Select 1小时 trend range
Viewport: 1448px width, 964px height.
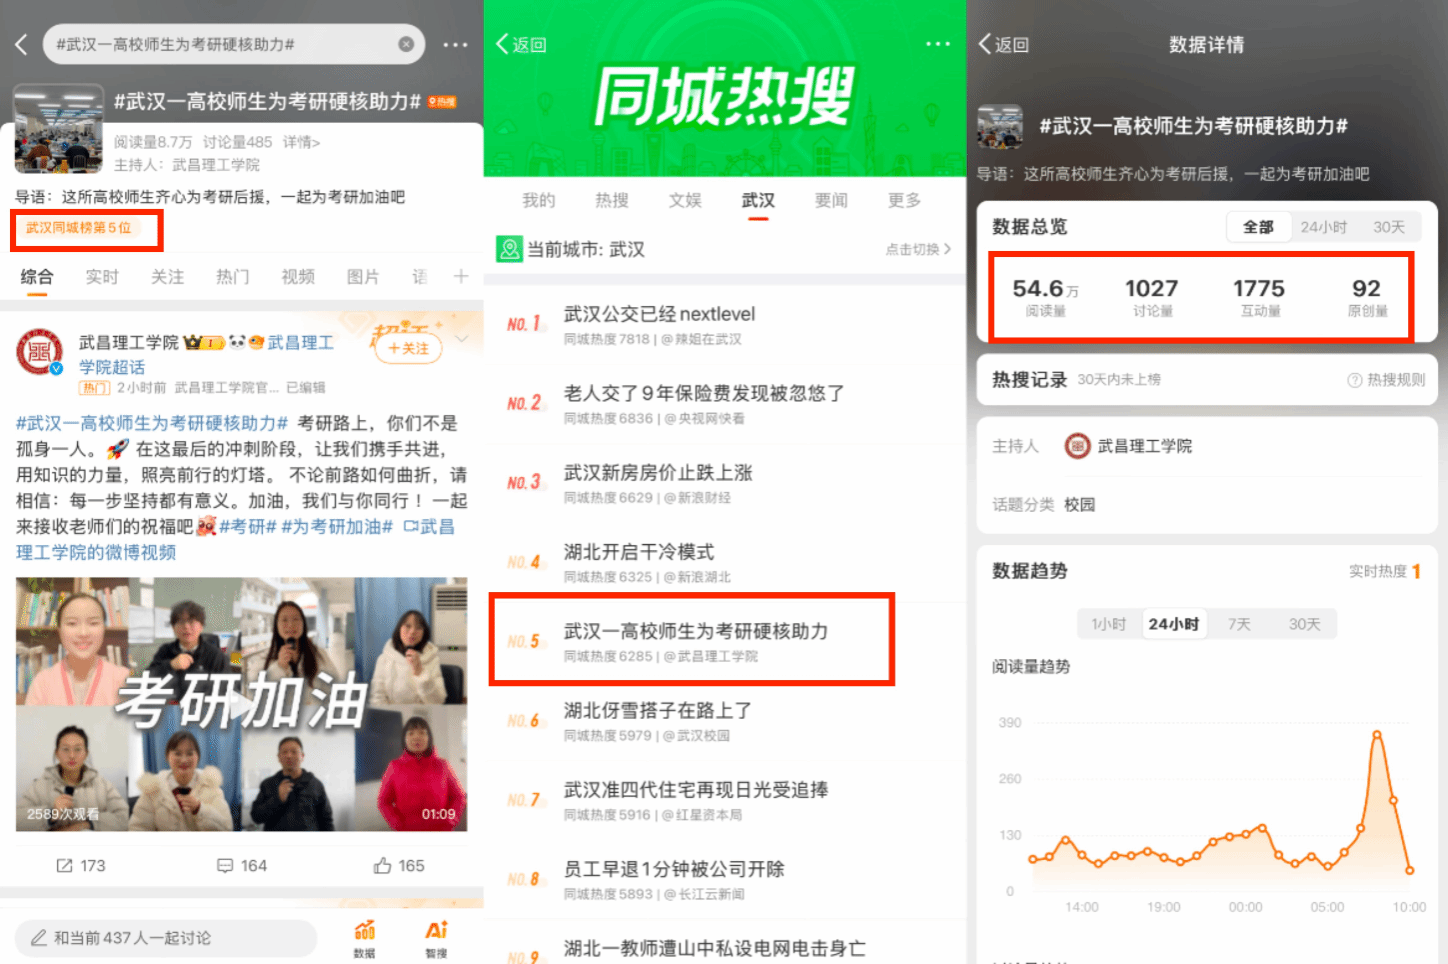point(1108,624)
